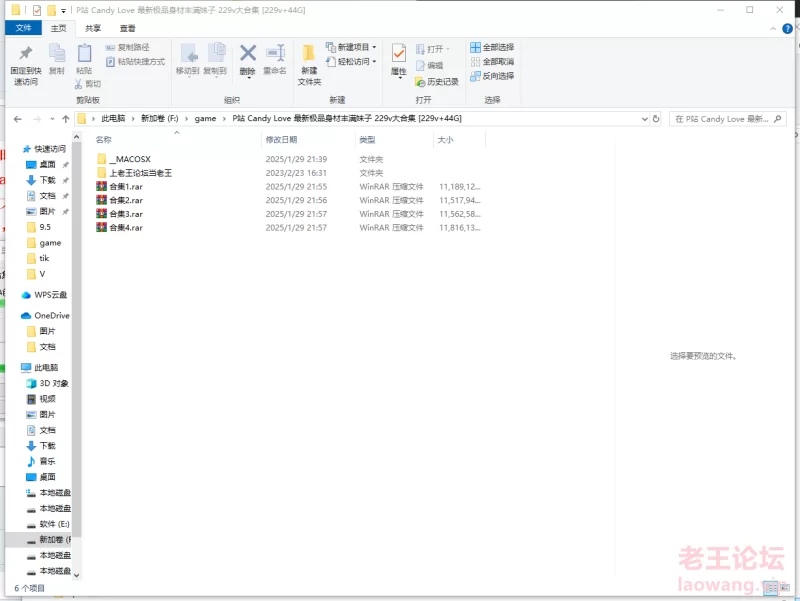The width and height of the screenshot is (800, 601).
Task: Collapse the ribbon with chevron arrow
Action: click(773, 29)
